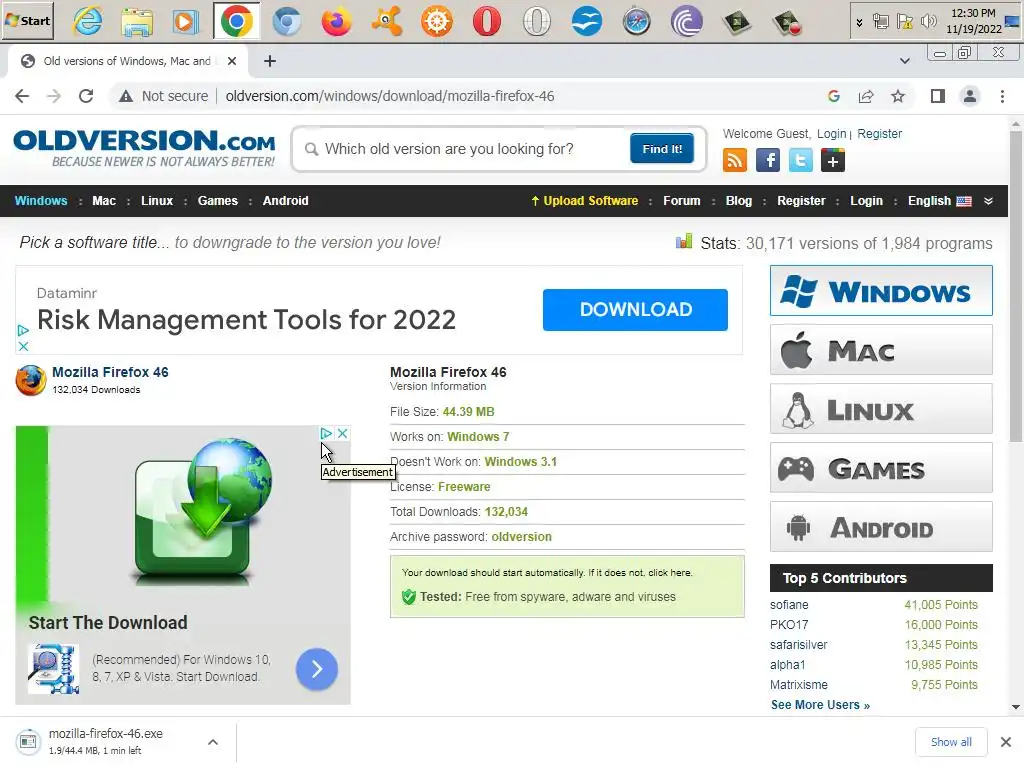Select Games in the navigation bar
This screenshot has height=768, width=1024.
217,200
